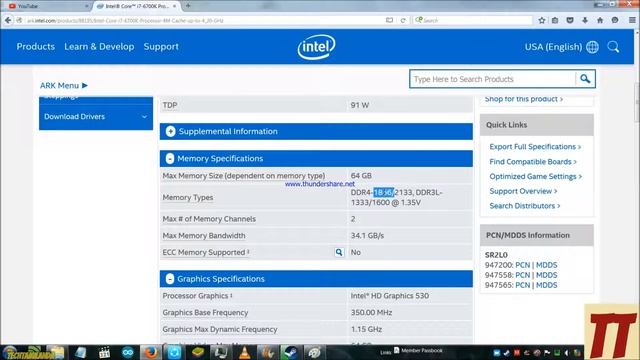Click the Pocket icon in the toolbar
640x360 pixels.
coord(570,20)
